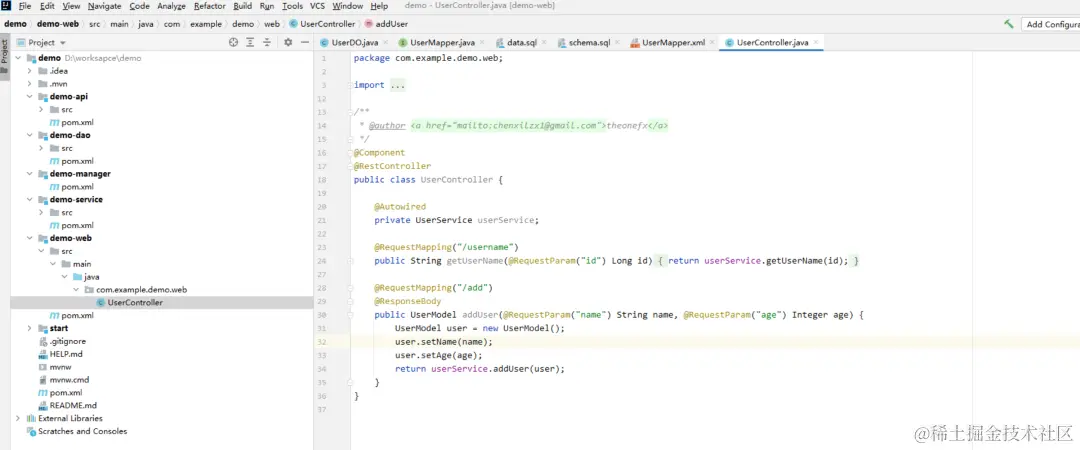Open the Build menu
Screen dimensions: 1080x450
[x=242, y=6]
